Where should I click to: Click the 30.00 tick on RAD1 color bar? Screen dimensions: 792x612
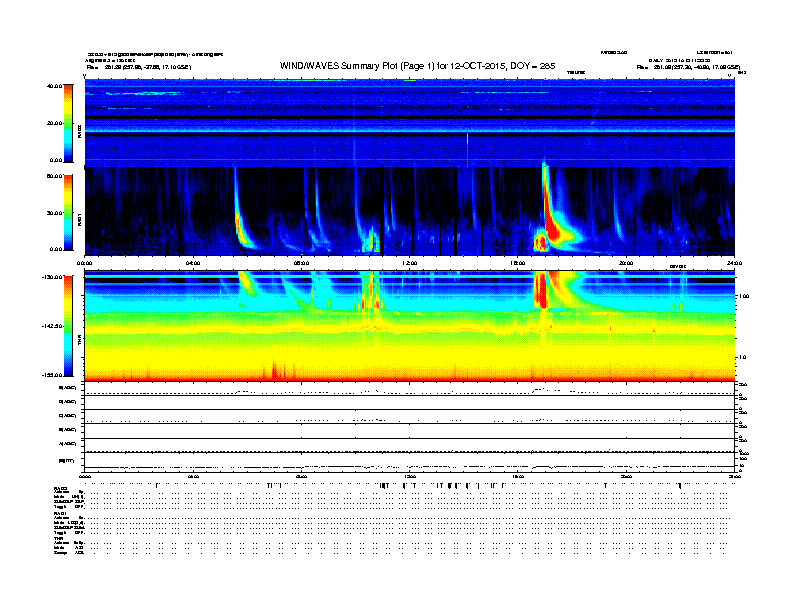pyautogui.click(x=54, y=213)
